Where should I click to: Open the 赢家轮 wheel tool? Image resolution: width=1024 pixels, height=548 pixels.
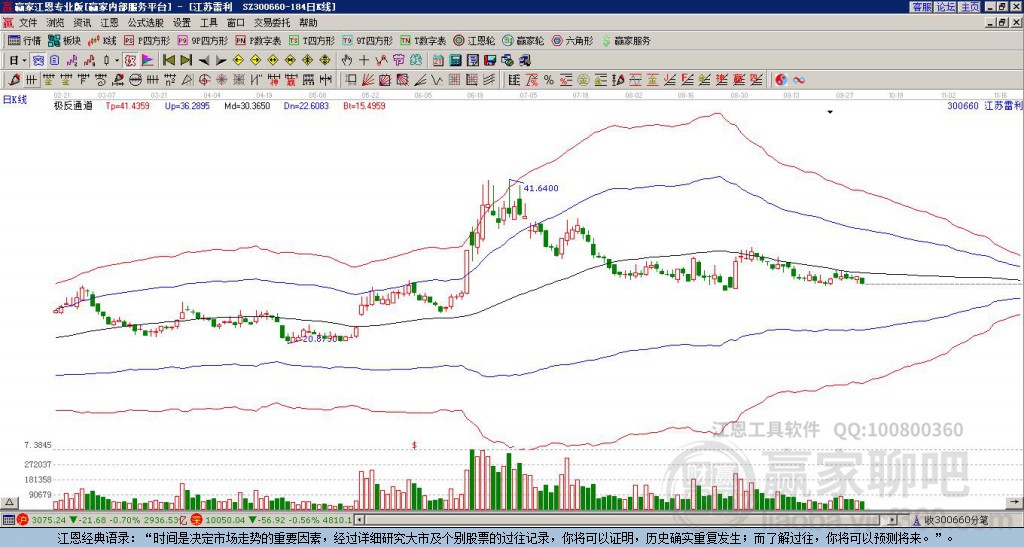[523, 40]
